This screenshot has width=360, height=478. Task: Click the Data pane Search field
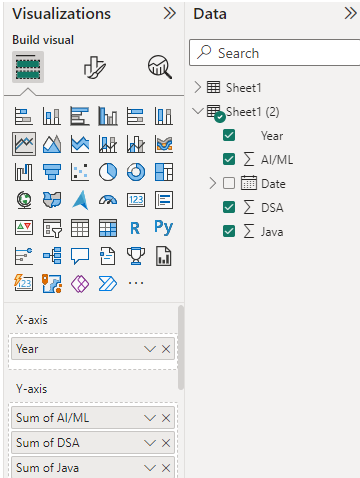(275, 53)
